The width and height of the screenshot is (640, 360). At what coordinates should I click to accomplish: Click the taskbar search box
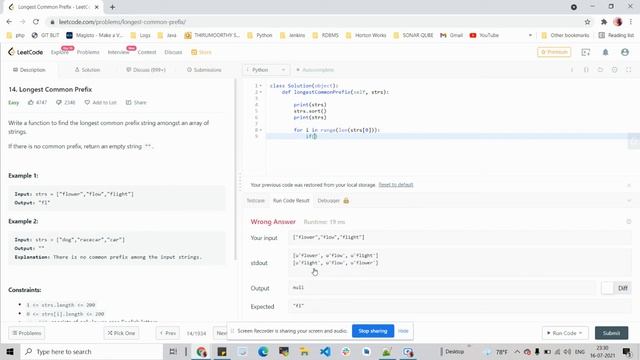click(x=91, y=351)
